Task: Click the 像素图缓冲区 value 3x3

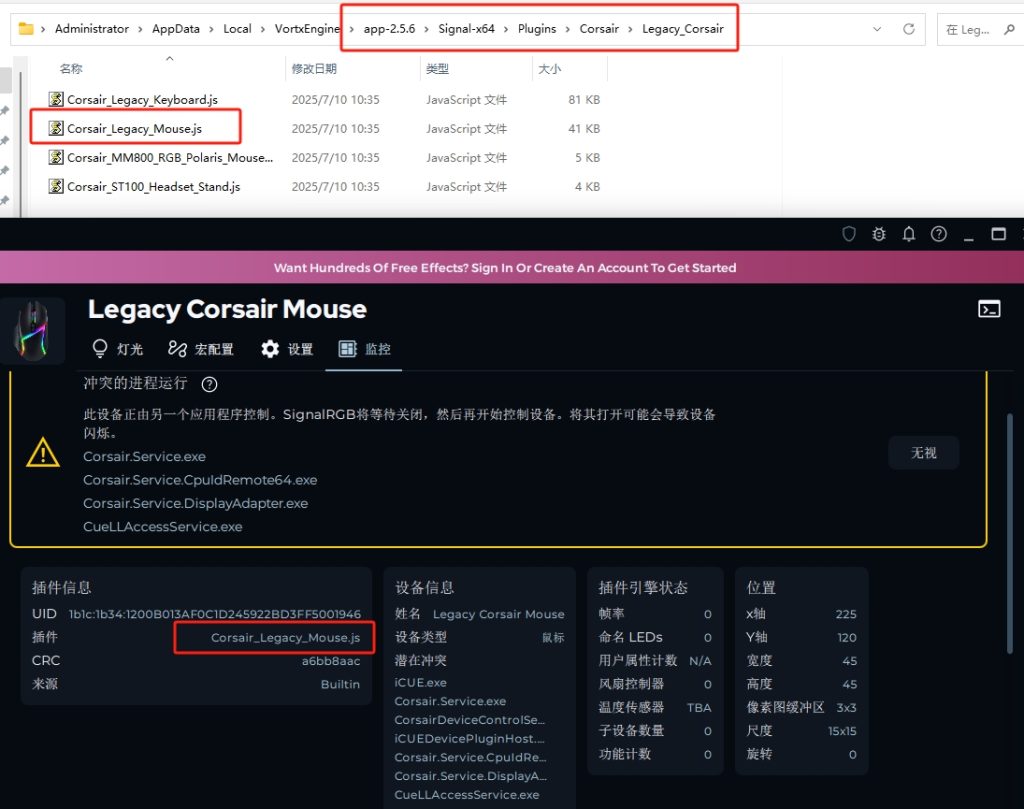Action: (x=846, y=708)
